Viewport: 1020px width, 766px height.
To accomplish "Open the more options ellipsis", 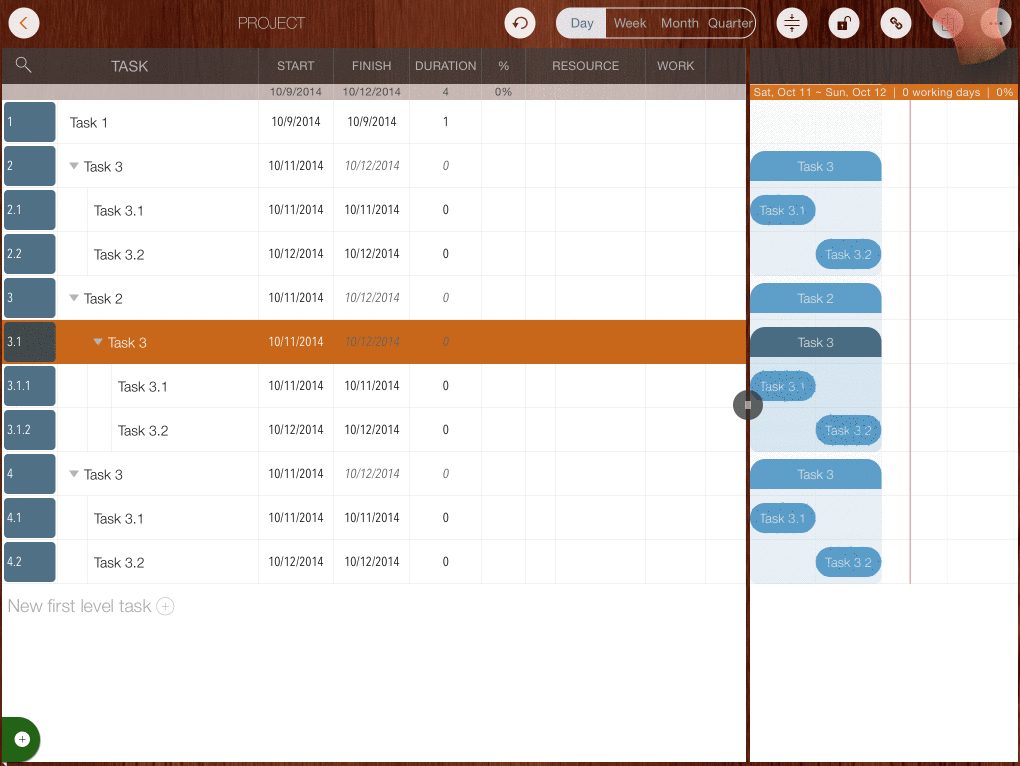I will [x=996, y=23].
